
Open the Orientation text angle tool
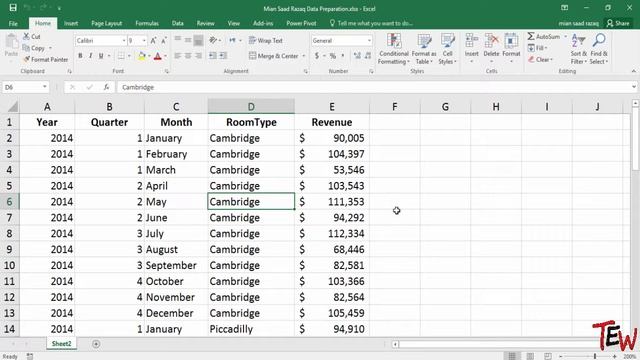[x=213, y=40]
